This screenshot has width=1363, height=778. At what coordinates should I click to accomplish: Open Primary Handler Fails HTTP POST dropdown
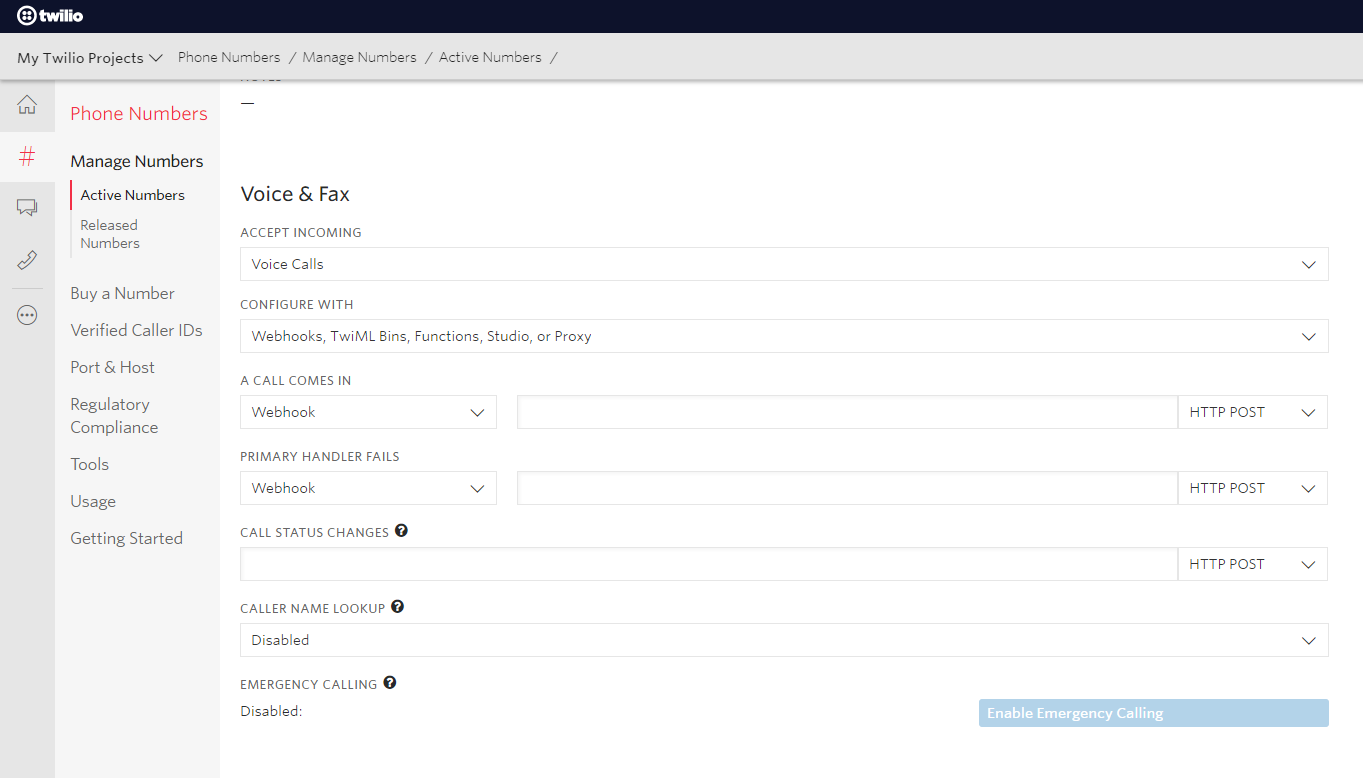click(1253, 488)
